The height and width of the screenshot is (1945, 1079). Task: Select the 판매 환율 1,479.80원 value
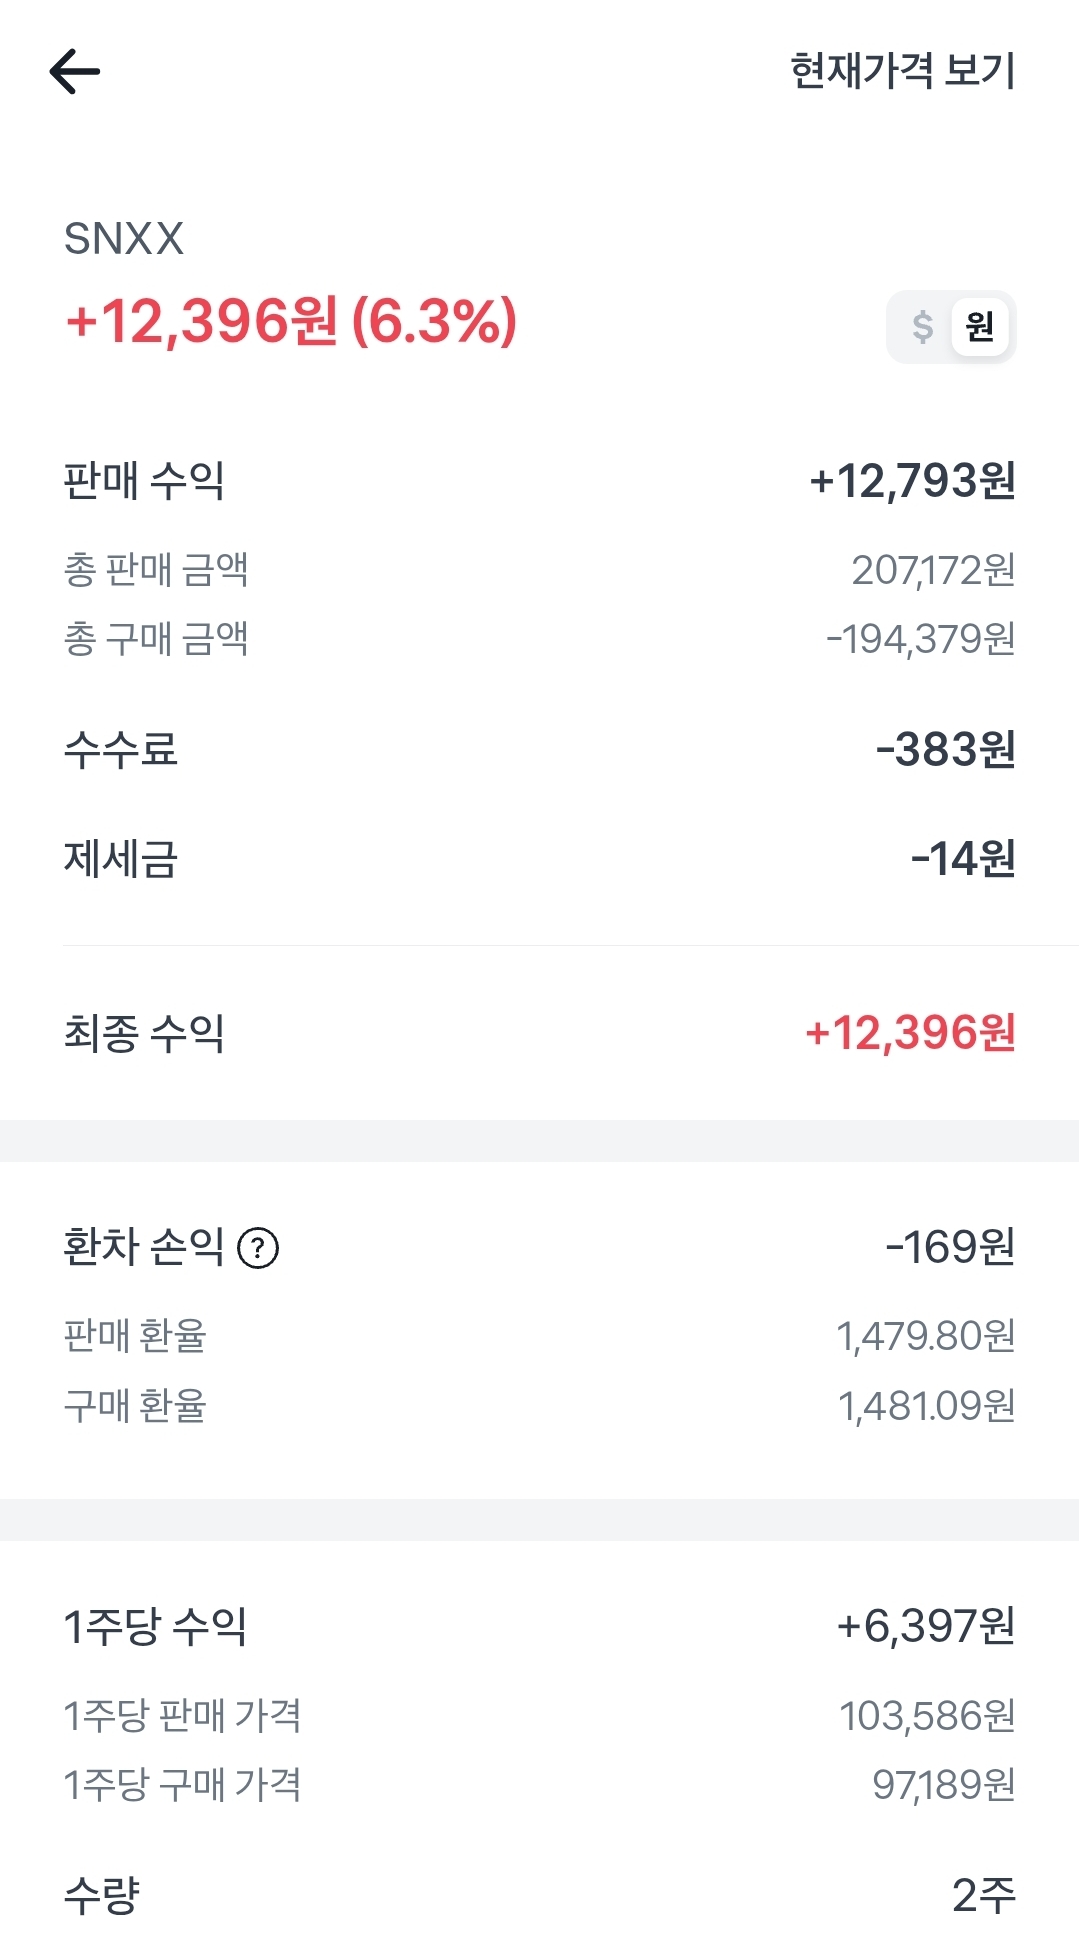point(925,1336)
